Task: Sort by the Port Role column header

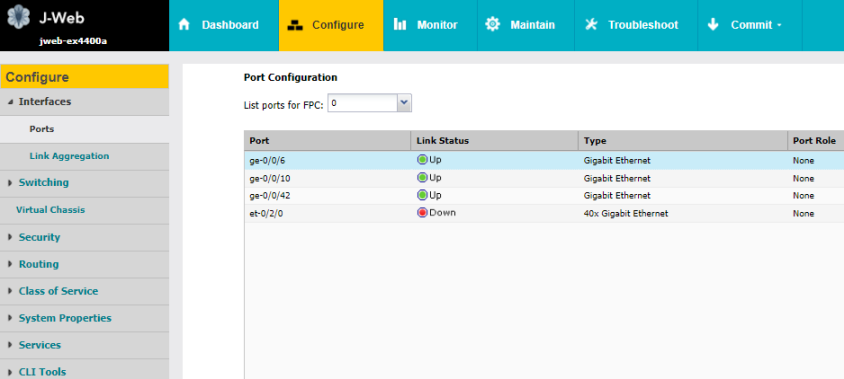Action: pyautogui.click(x=816, y=141)
